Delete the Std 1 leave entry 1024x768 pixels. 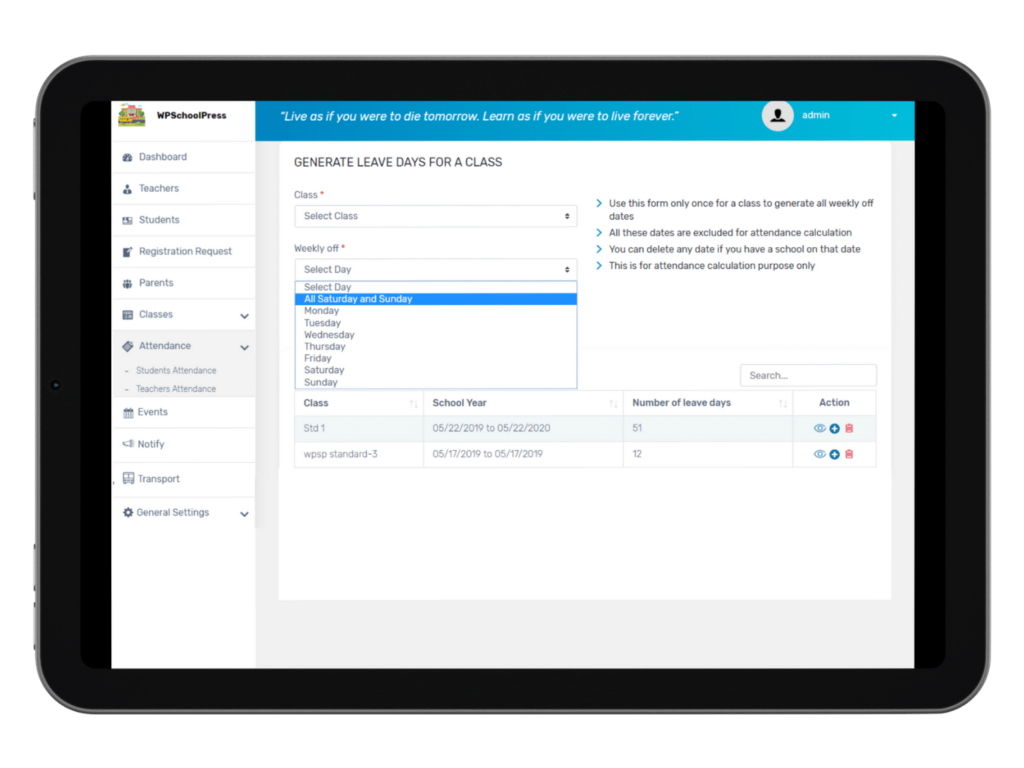pyautogui.click(x=849, y=428)
